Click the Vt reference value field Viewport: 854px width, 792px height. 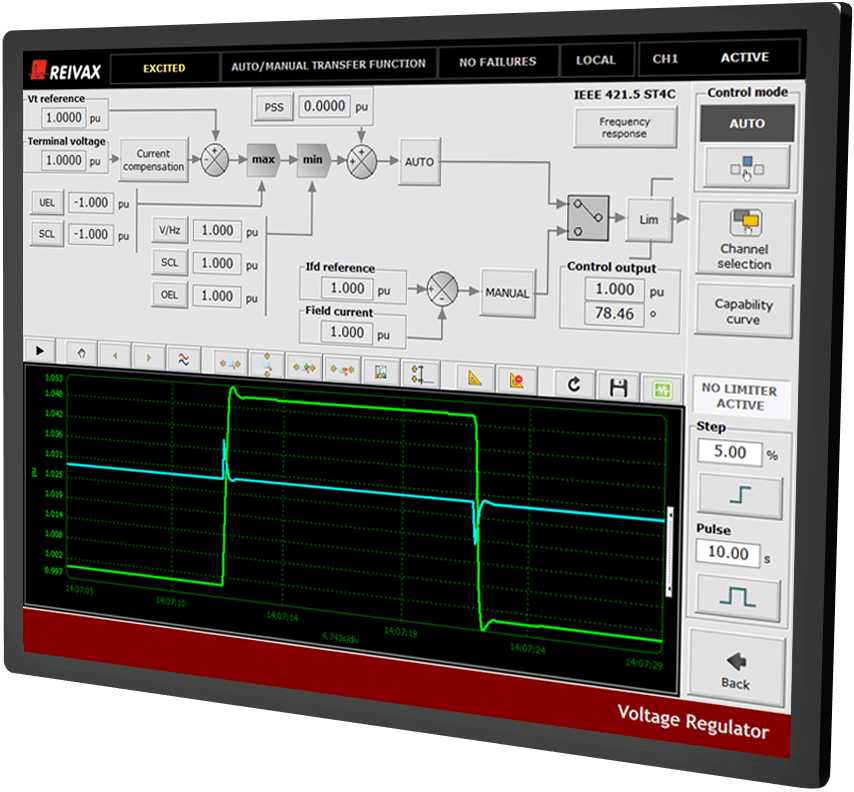64,118
